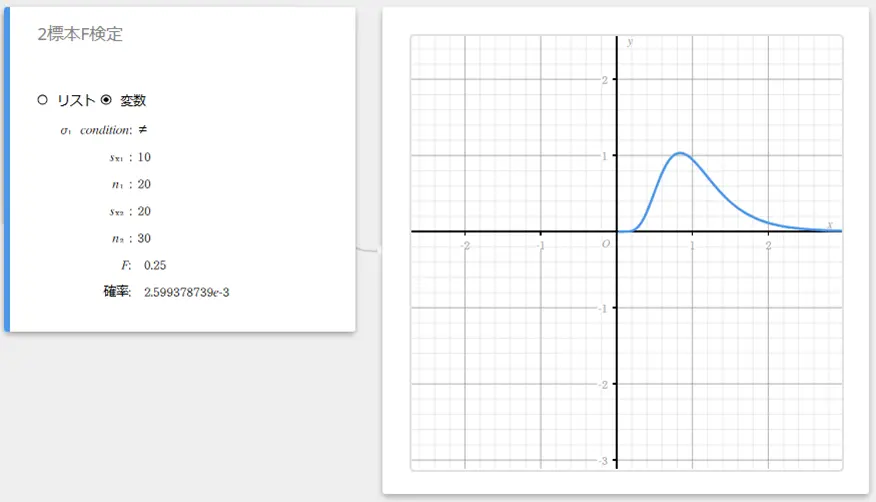Image resolution: width=876 pixels, height=502 pixels.
Task: Select the リスト radio button
Action: click(x=42, y=100)
